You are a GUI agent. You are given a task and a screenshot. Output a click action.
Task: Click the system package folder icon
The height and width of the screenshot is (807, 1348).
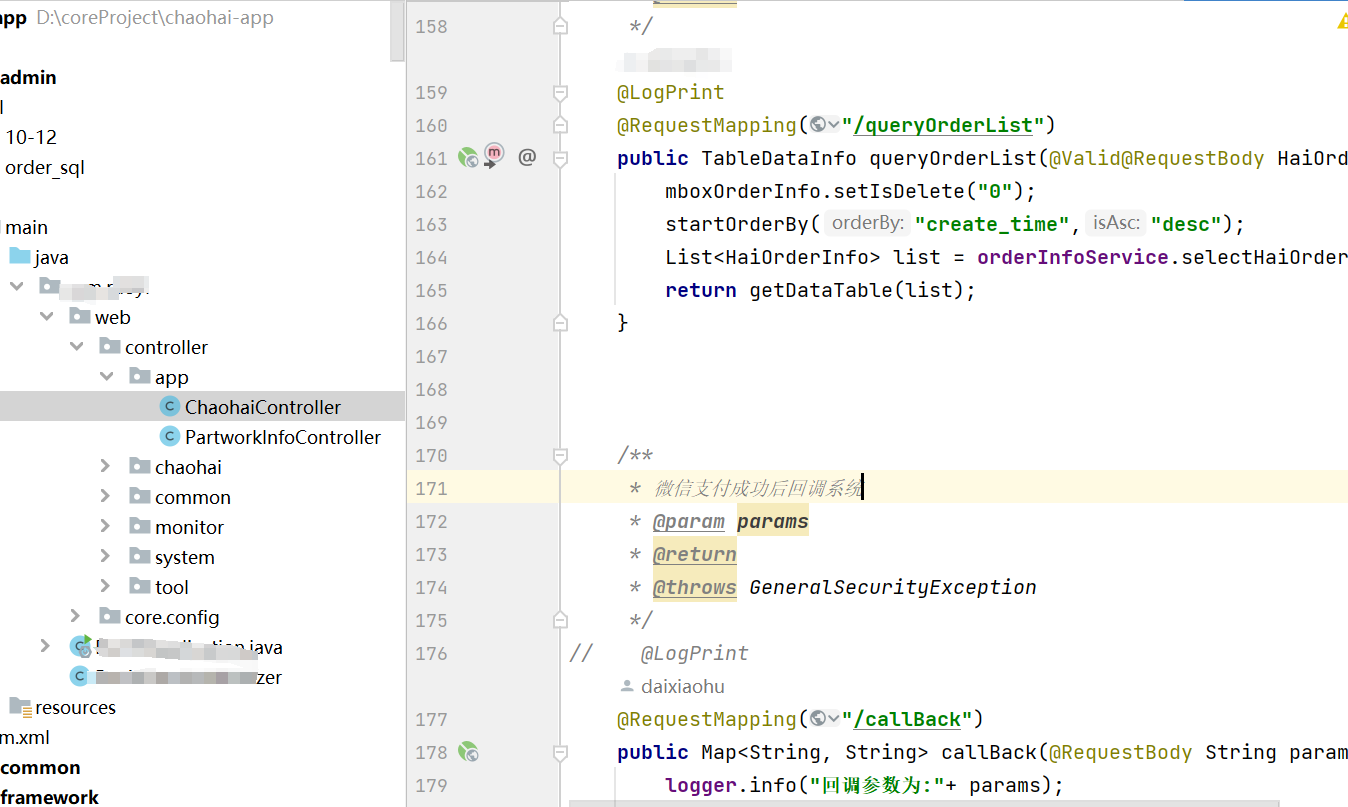[140, 557]
